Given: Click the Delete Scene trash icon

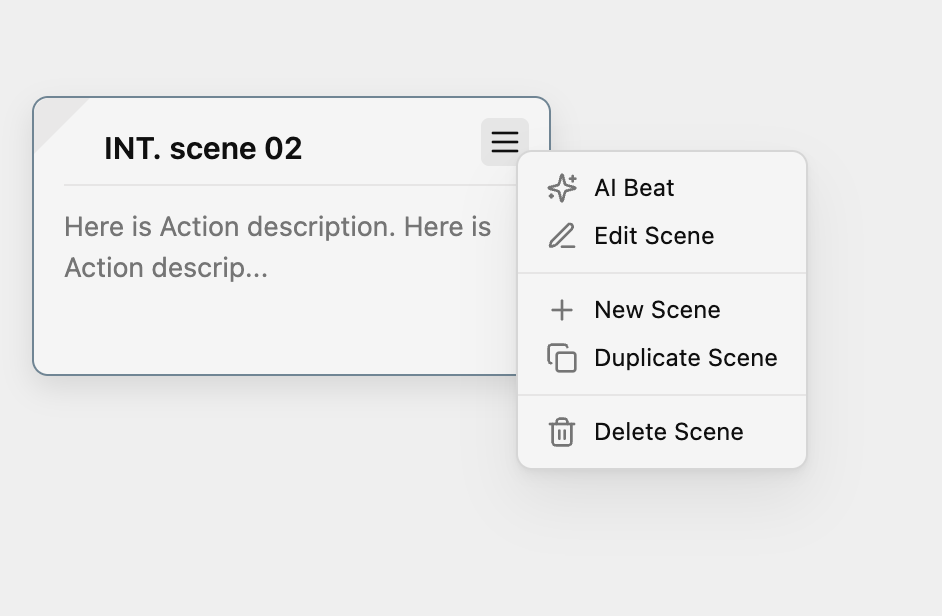Looking at the screenshot, I should [562, 432].
